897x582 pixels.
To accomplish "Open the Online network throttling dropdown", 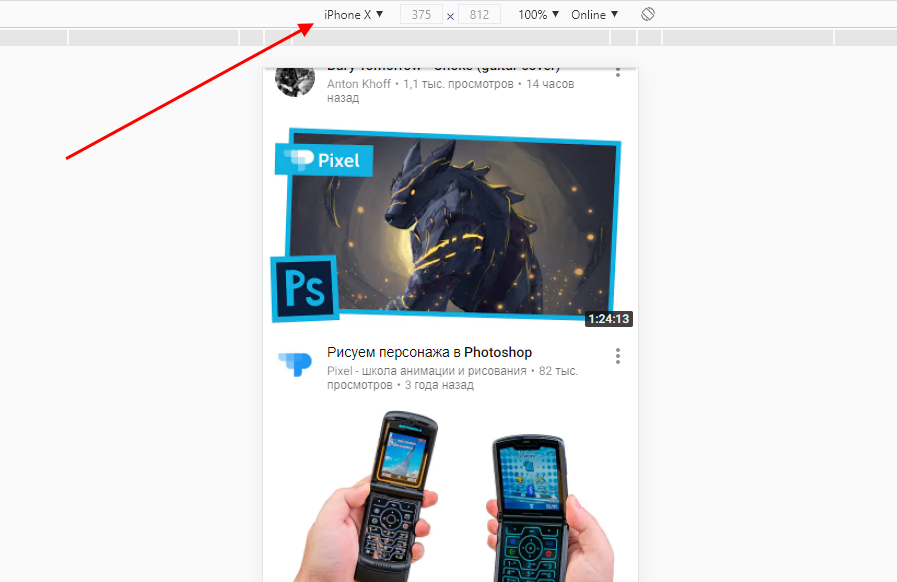I will click(x=594, y=15).
